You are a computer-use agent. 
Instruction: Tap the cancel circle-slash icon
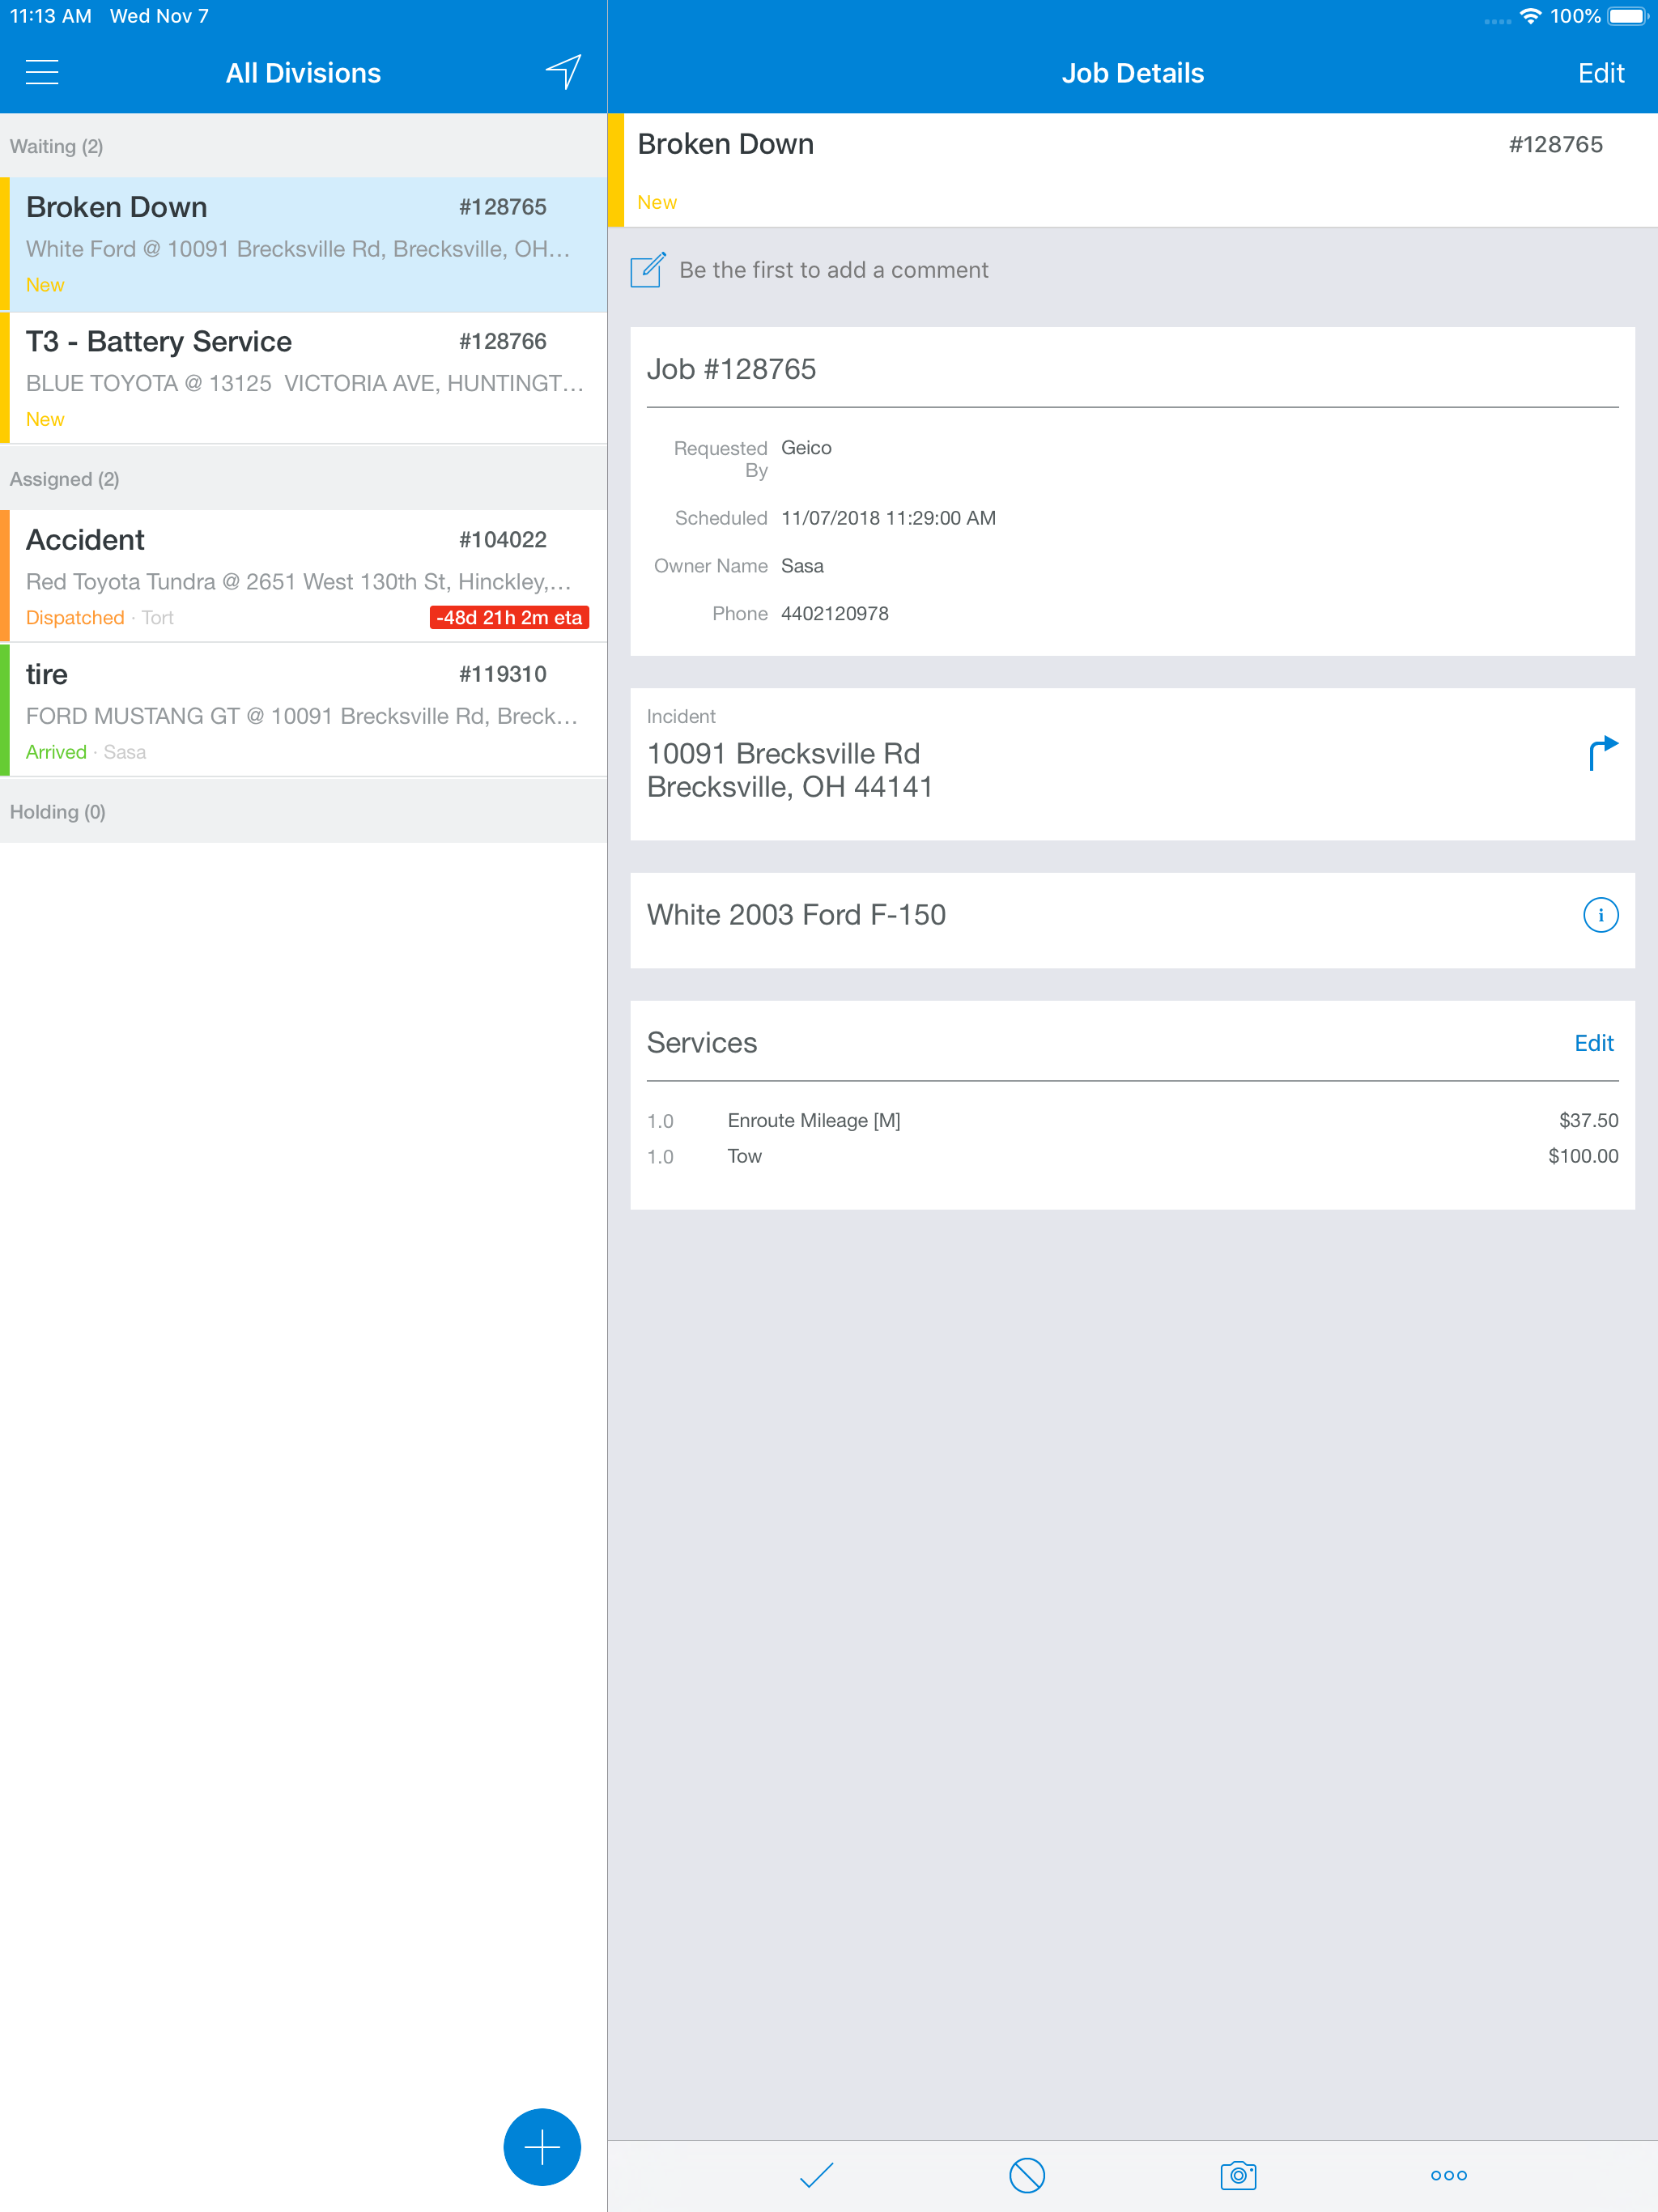click(x=1027, y=2174)
